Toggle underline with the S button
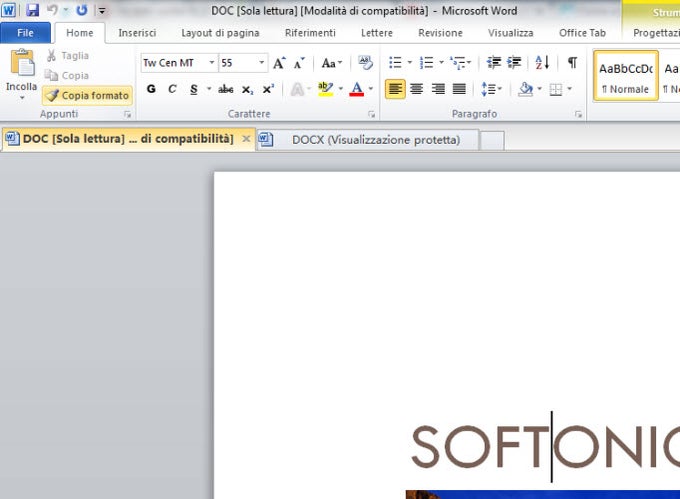This screenshot has width=680, height=499. [193, 89]
